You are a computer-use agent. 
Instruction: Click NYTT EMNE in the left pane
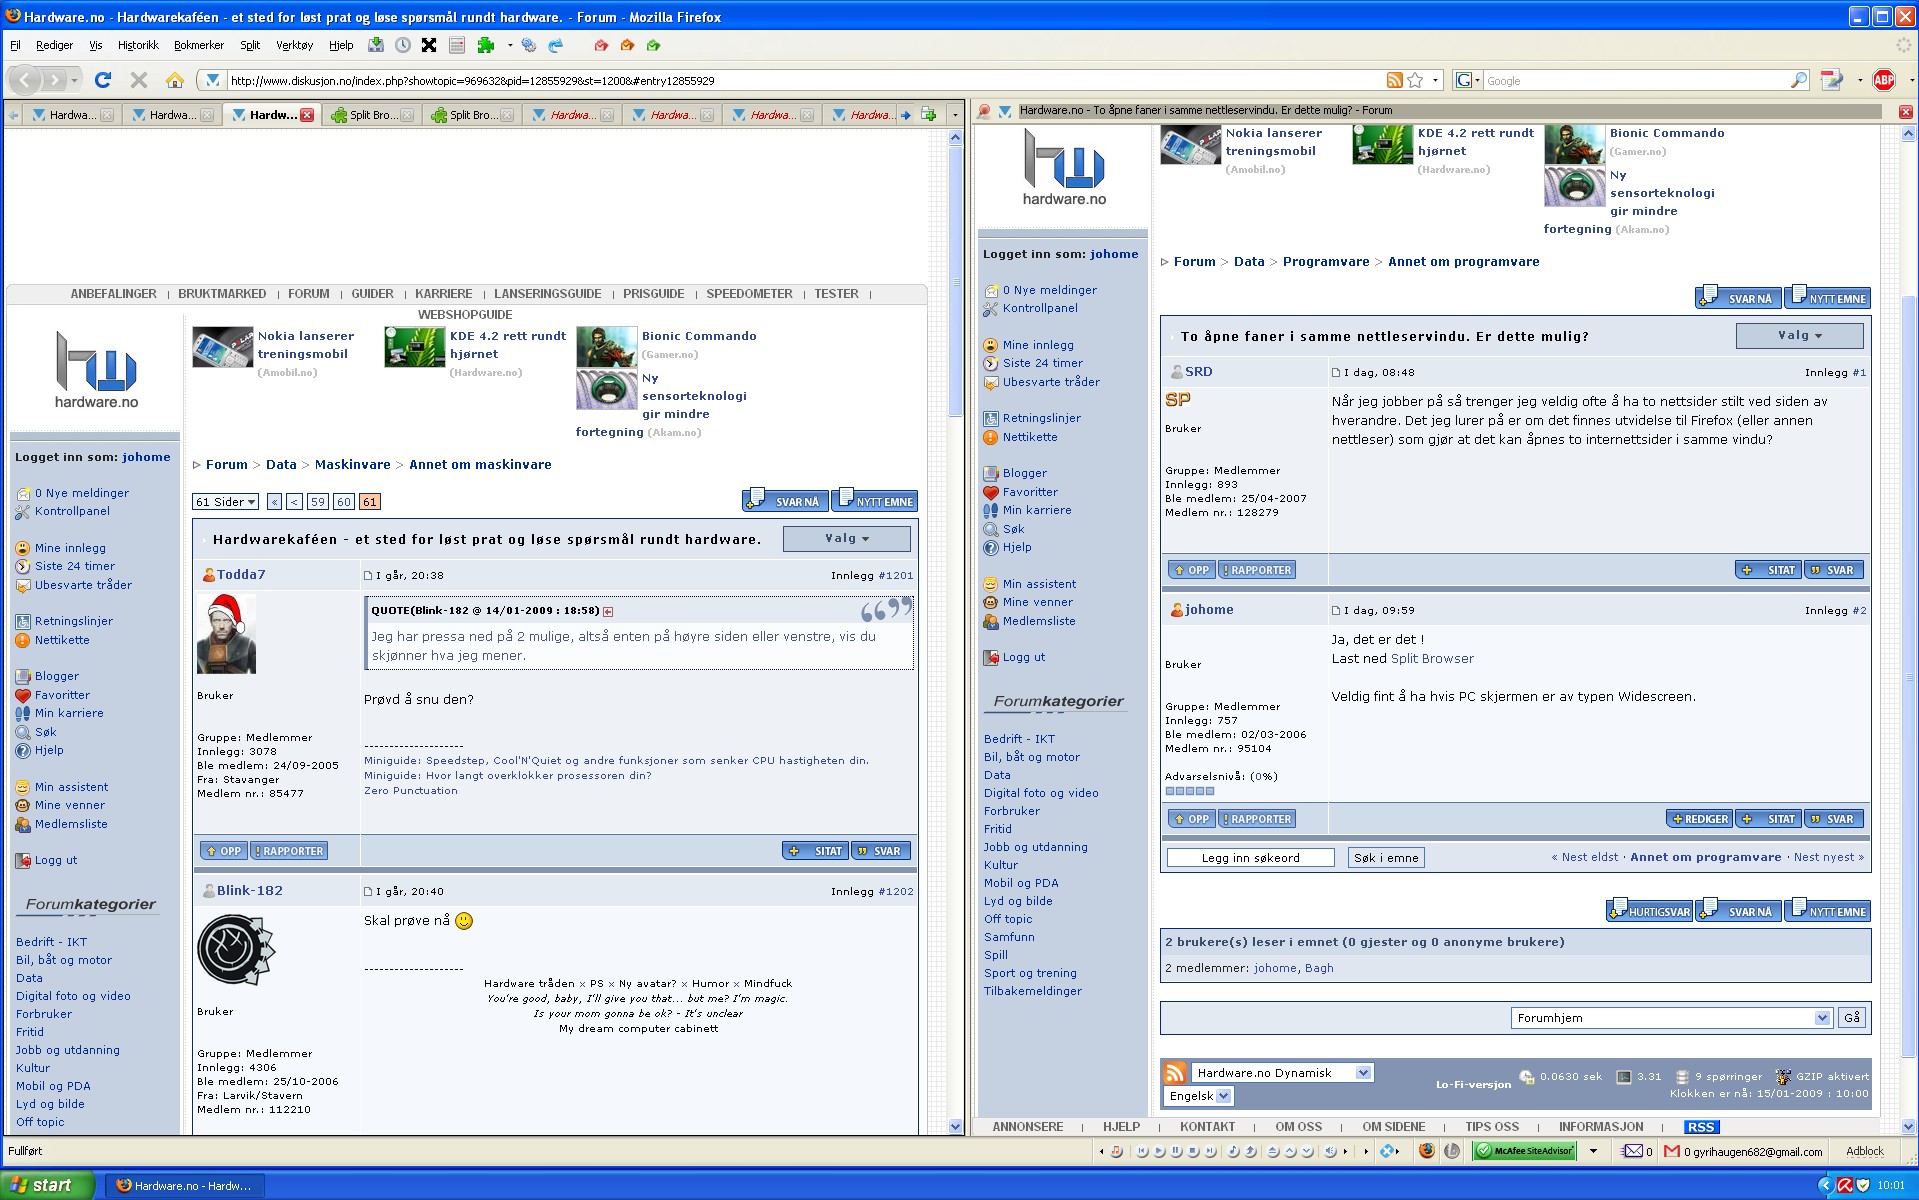875,500
